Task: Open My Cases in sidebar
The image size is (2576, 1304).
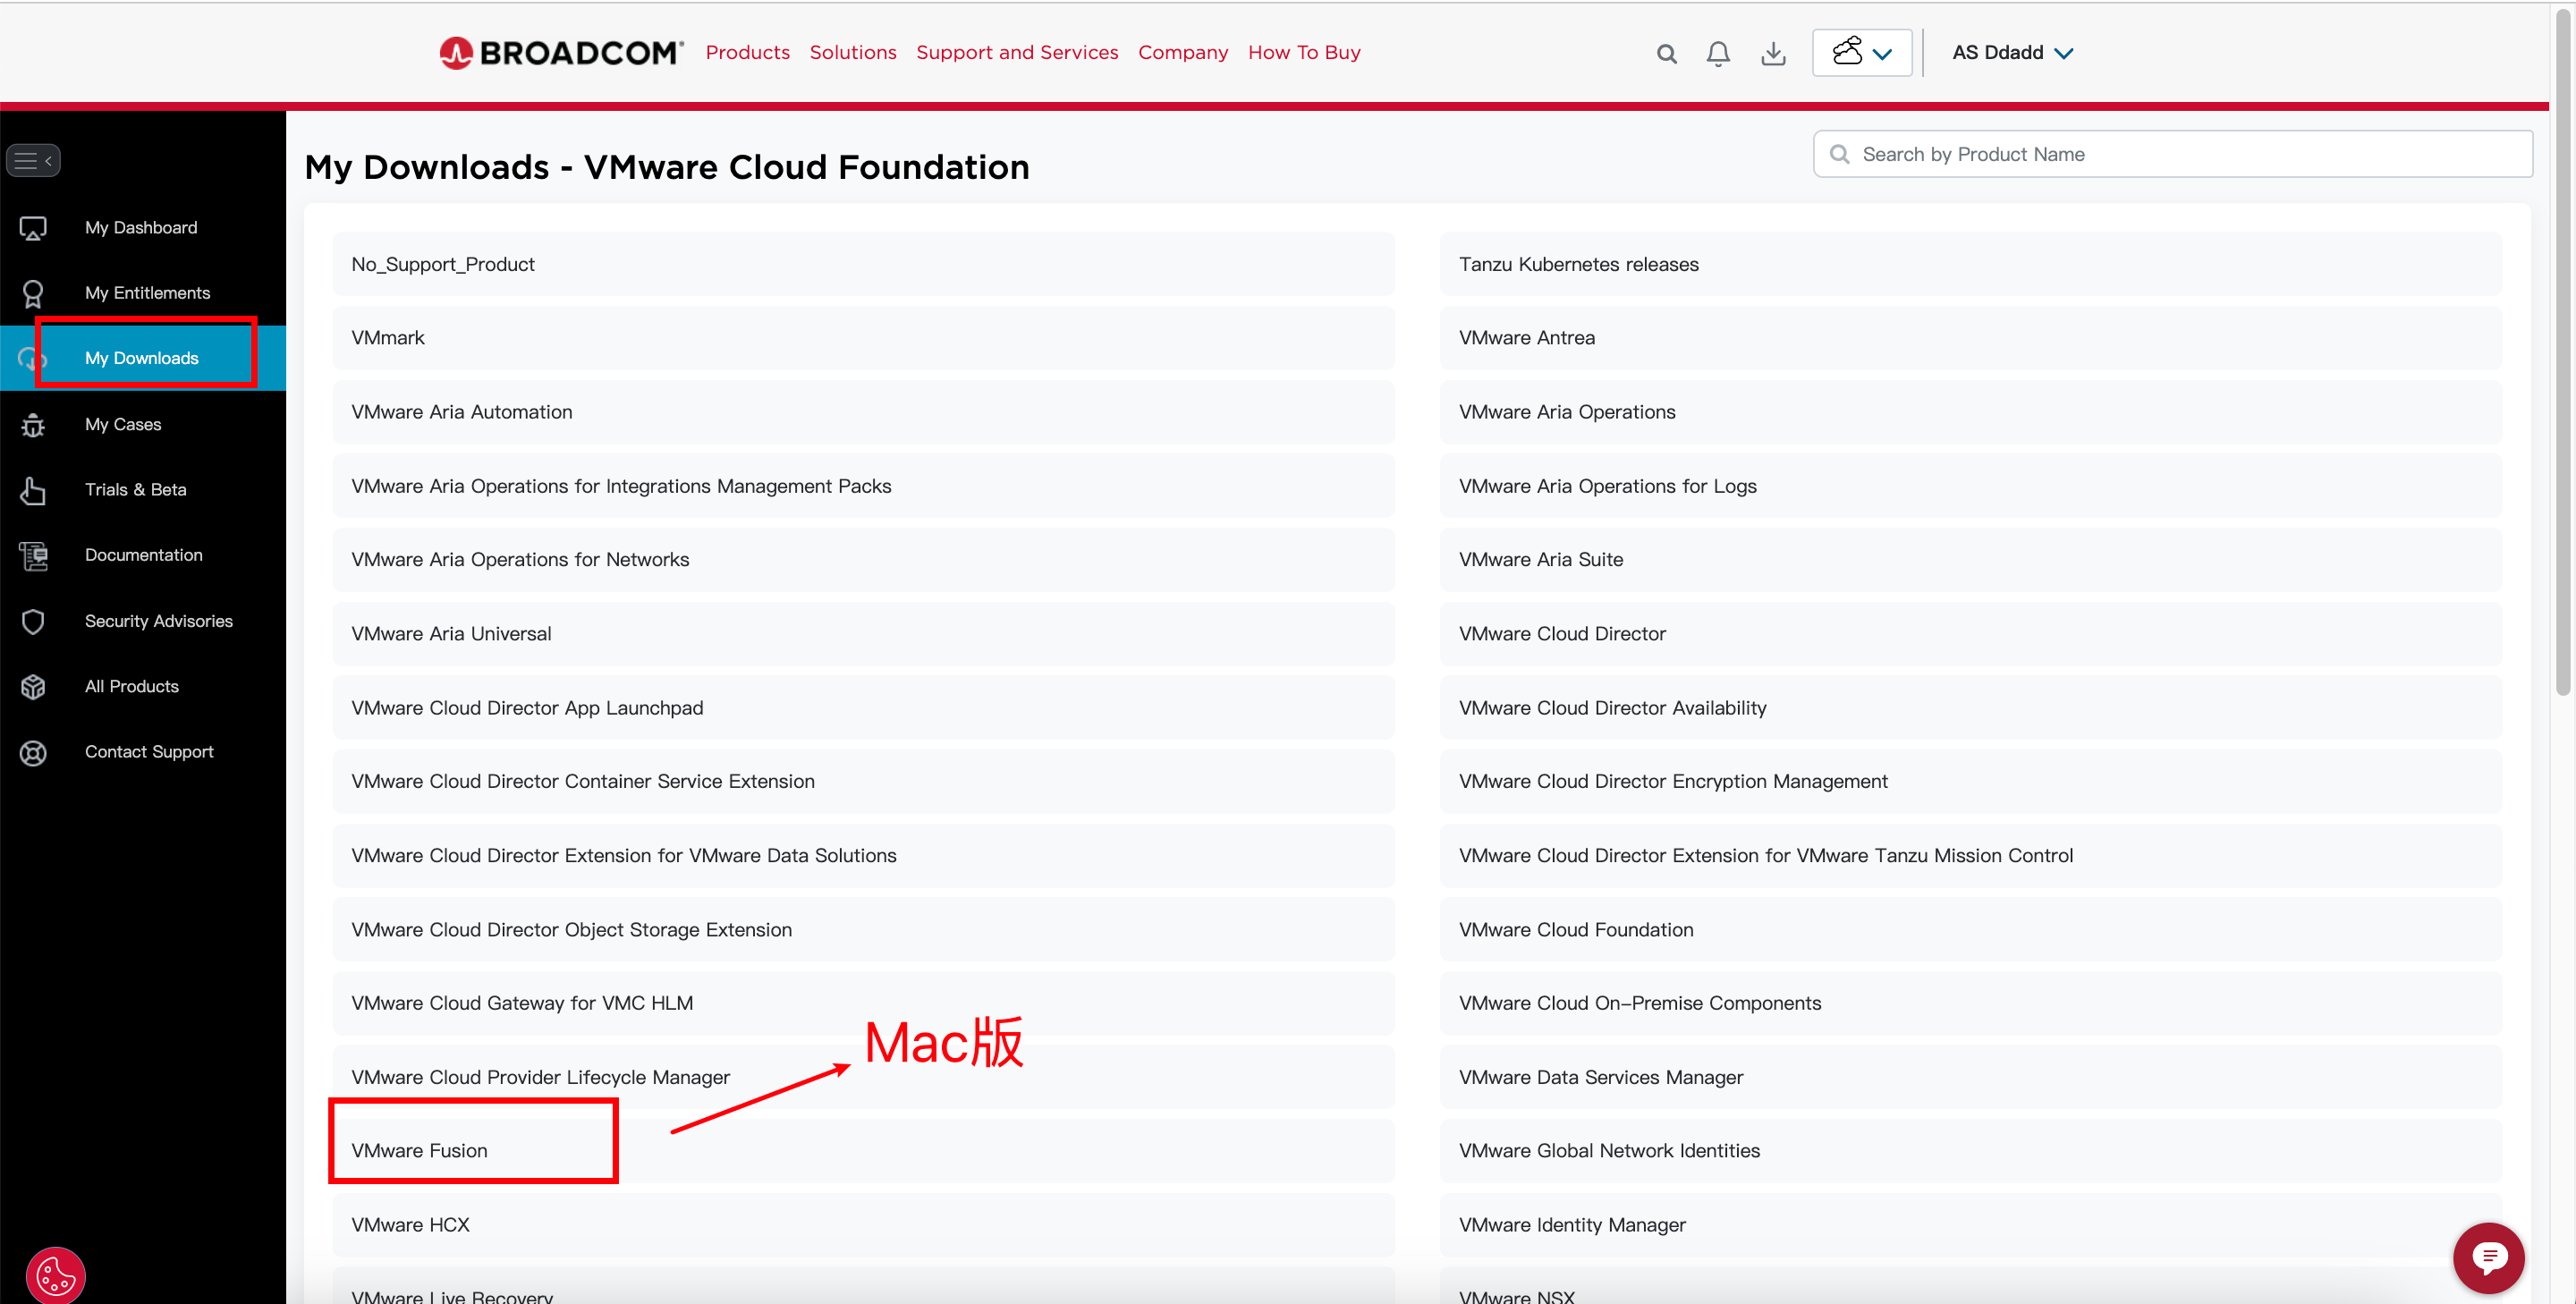Action: 123,424
